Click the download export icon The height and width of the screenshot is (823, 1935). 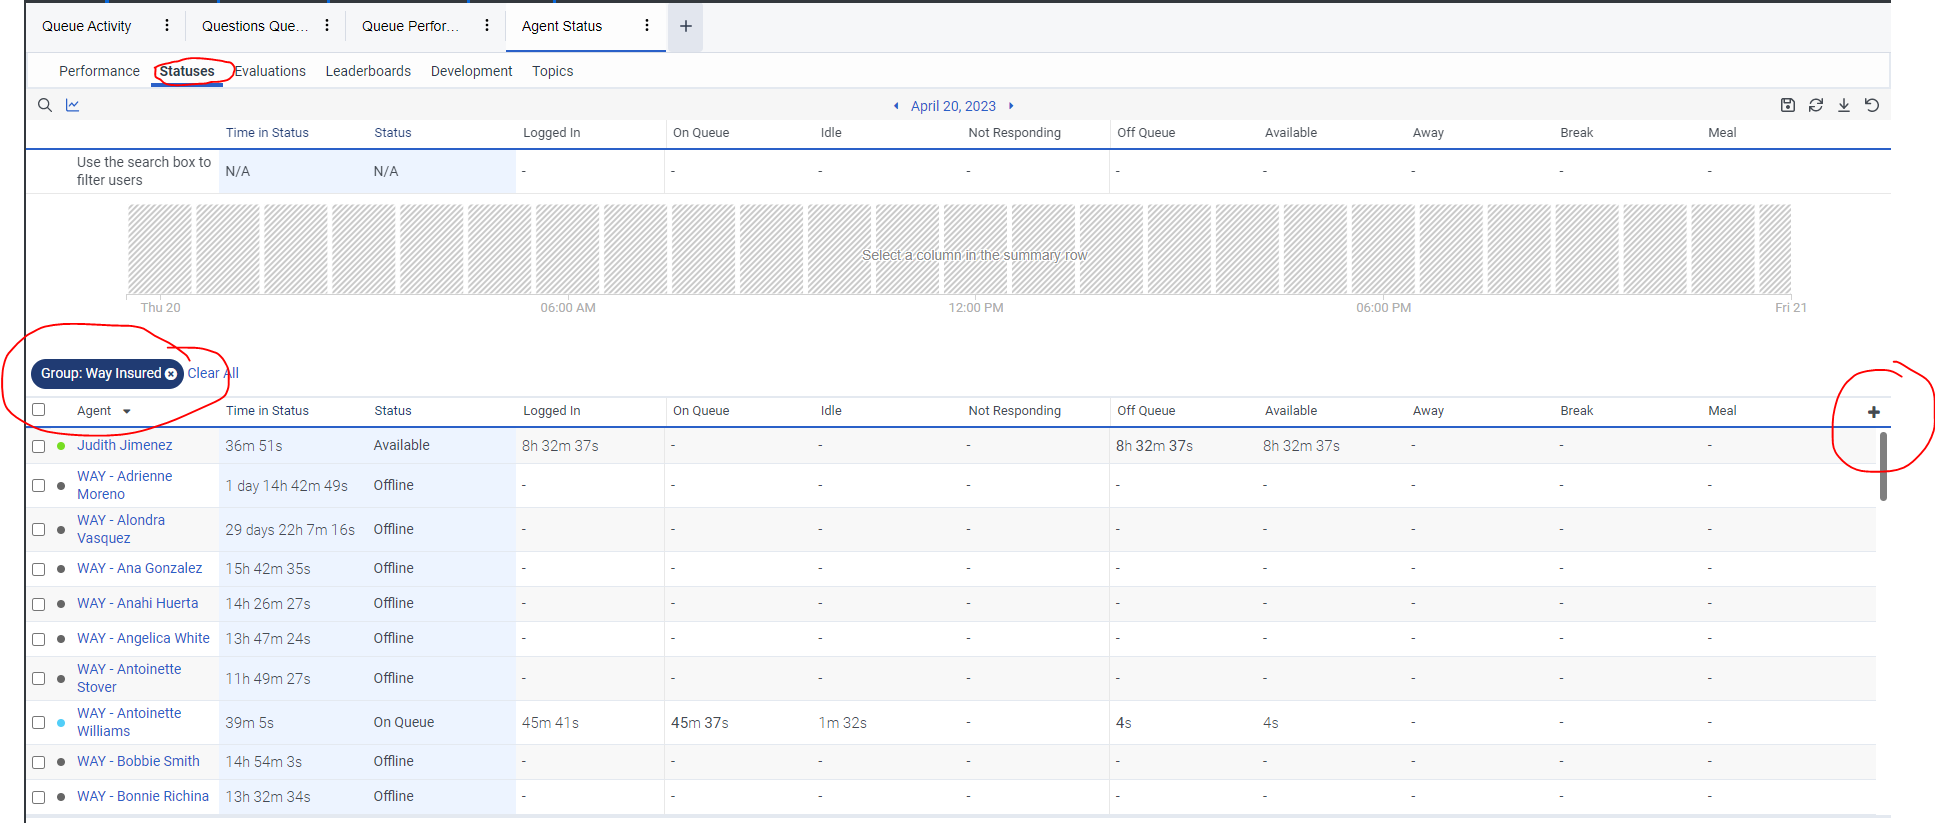(x=1843, y=105)
